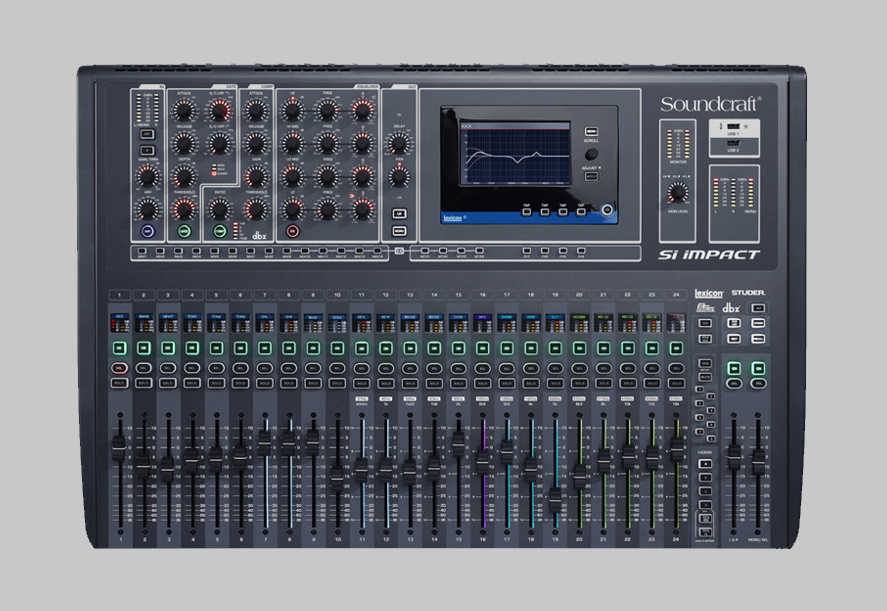887x611 pixels.
Task: Click the upper graphic EQ button below layer D
Action: point(705,518)
